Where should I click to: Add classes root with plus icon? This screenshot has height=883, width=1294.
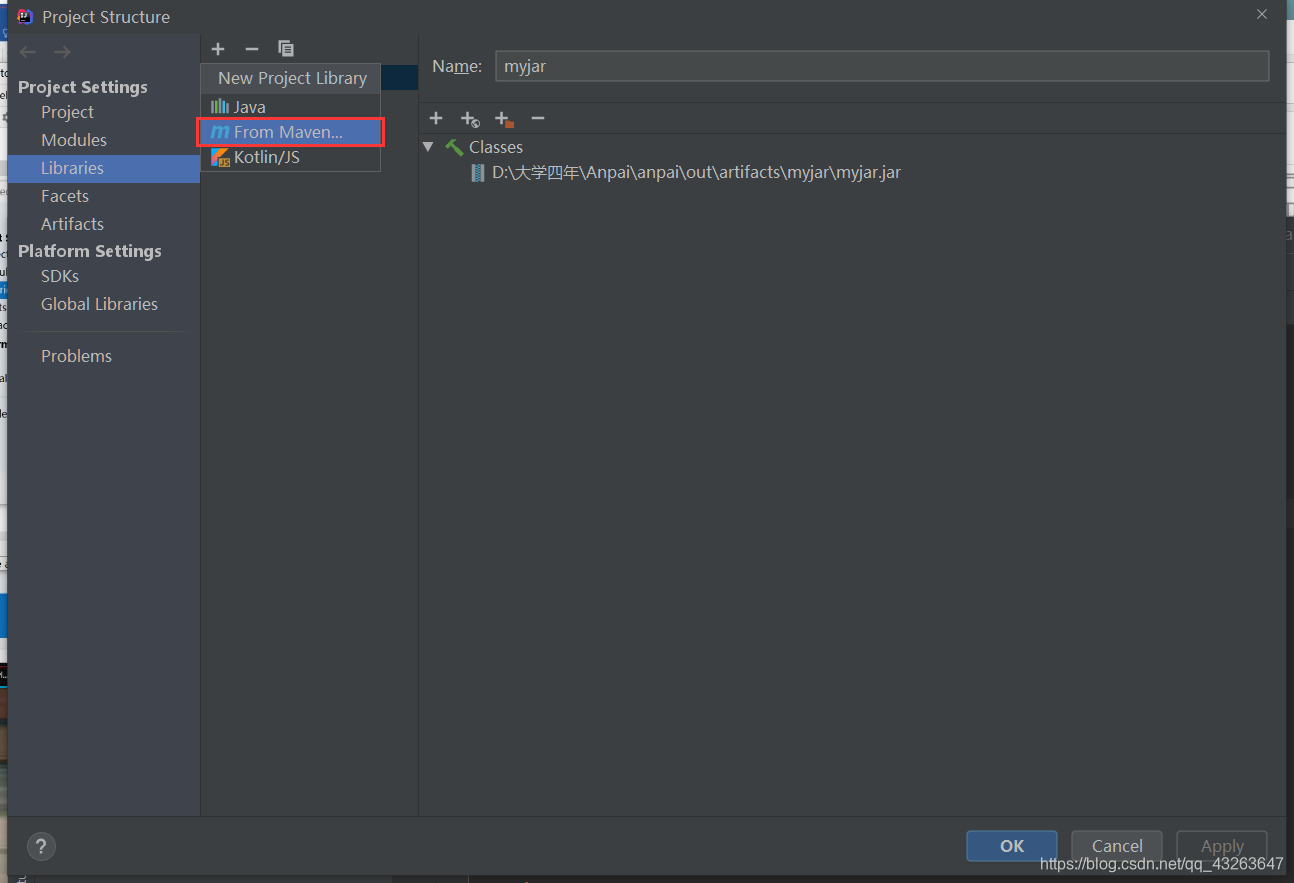pos(436,119)
